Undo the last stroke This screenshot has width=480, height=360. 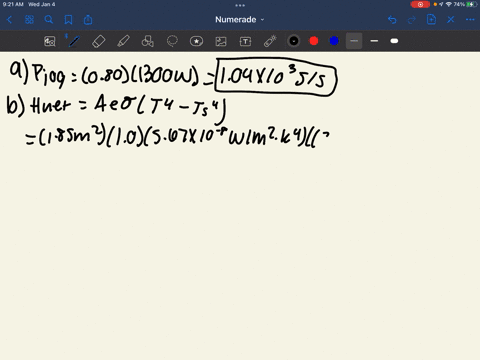tap(392, 20)
